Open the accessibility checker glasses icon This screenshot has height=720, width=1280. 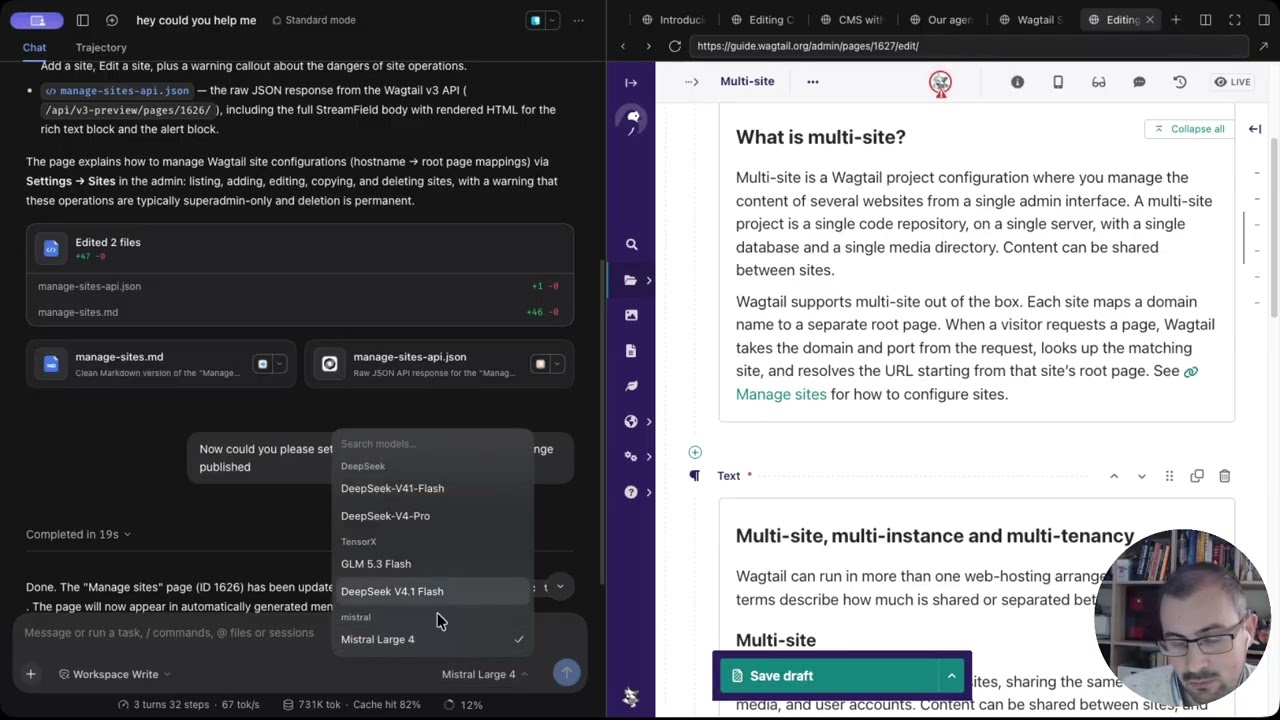[1098, 82]
